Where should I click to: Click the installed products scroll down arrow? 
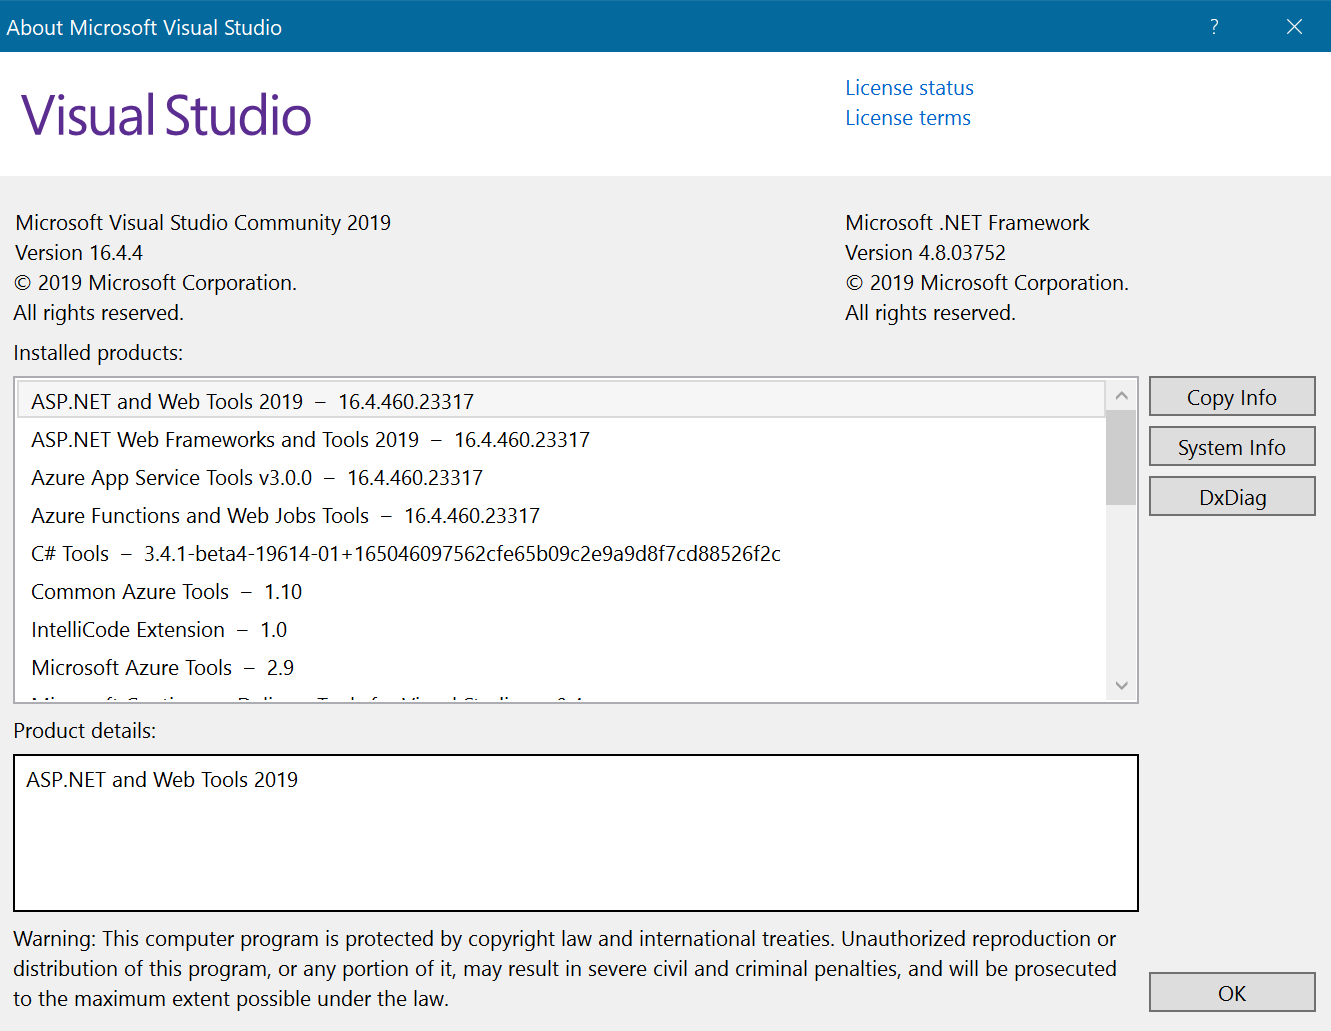coord(1121,685)
